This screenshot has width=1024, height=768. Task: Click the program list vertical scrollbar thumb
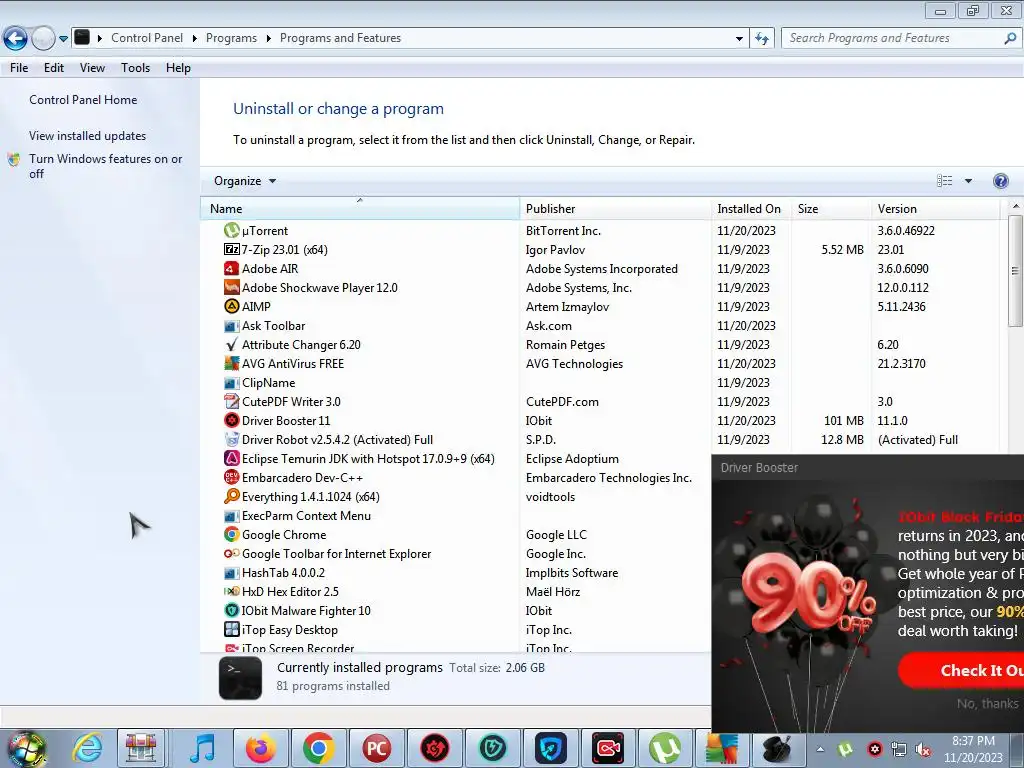[1015, 270]
